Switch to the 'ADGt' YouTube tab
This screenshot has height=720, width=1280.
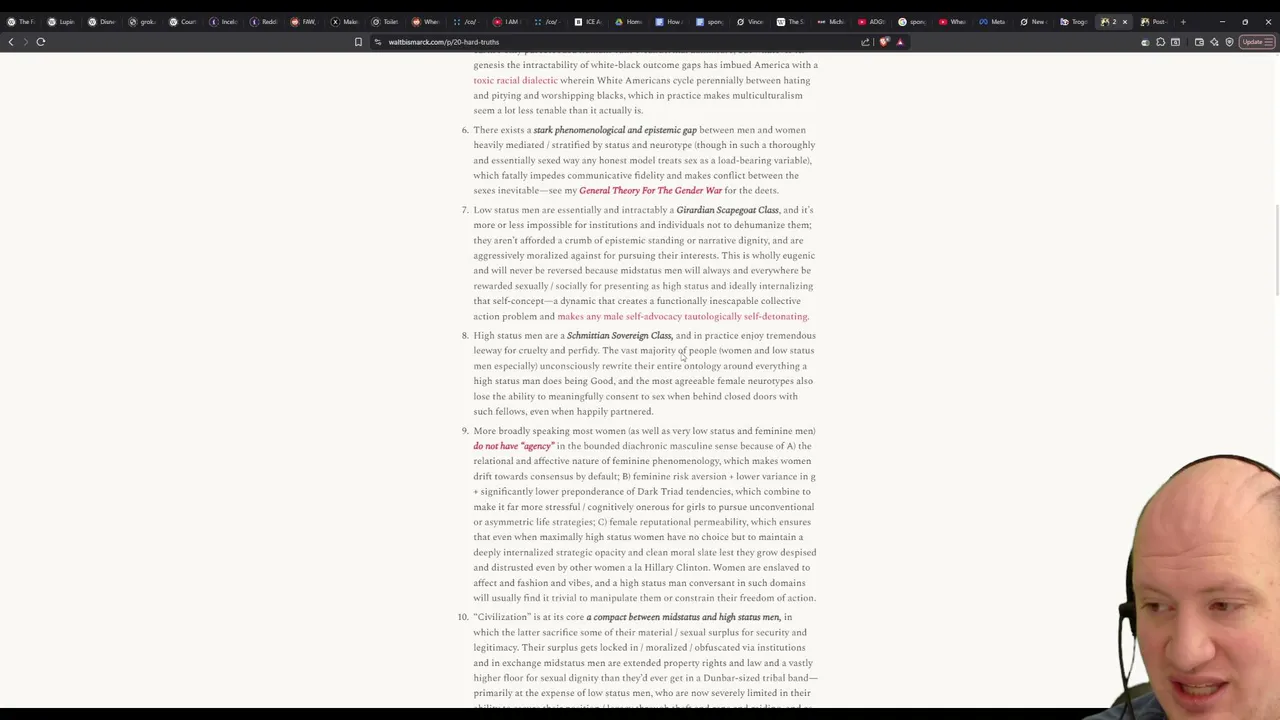[x=871, y=22]
